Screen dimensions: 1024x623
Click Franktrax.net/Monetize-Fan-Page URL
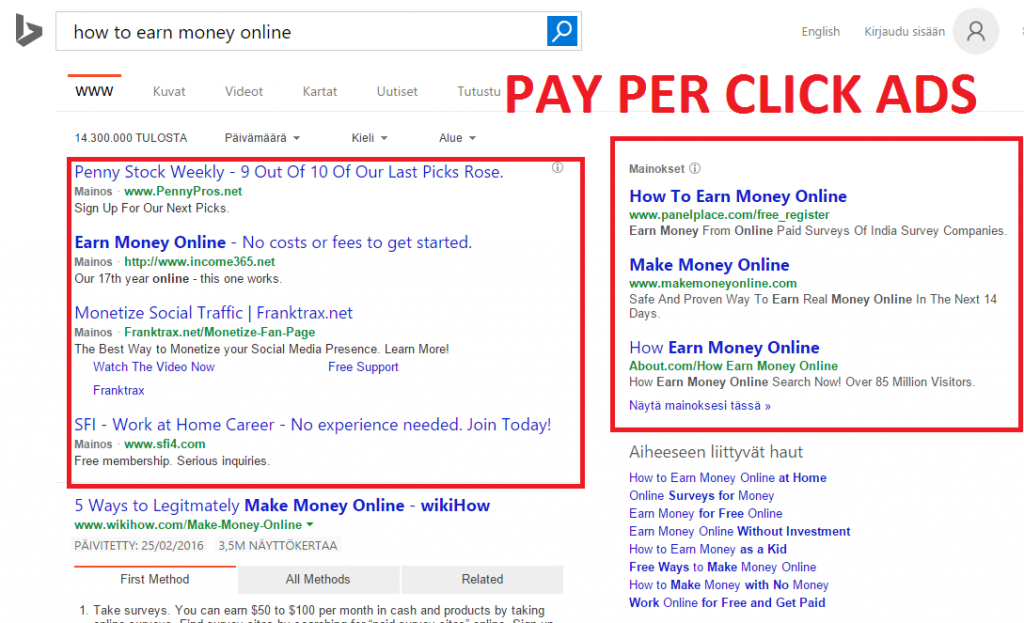pos(219,332)
